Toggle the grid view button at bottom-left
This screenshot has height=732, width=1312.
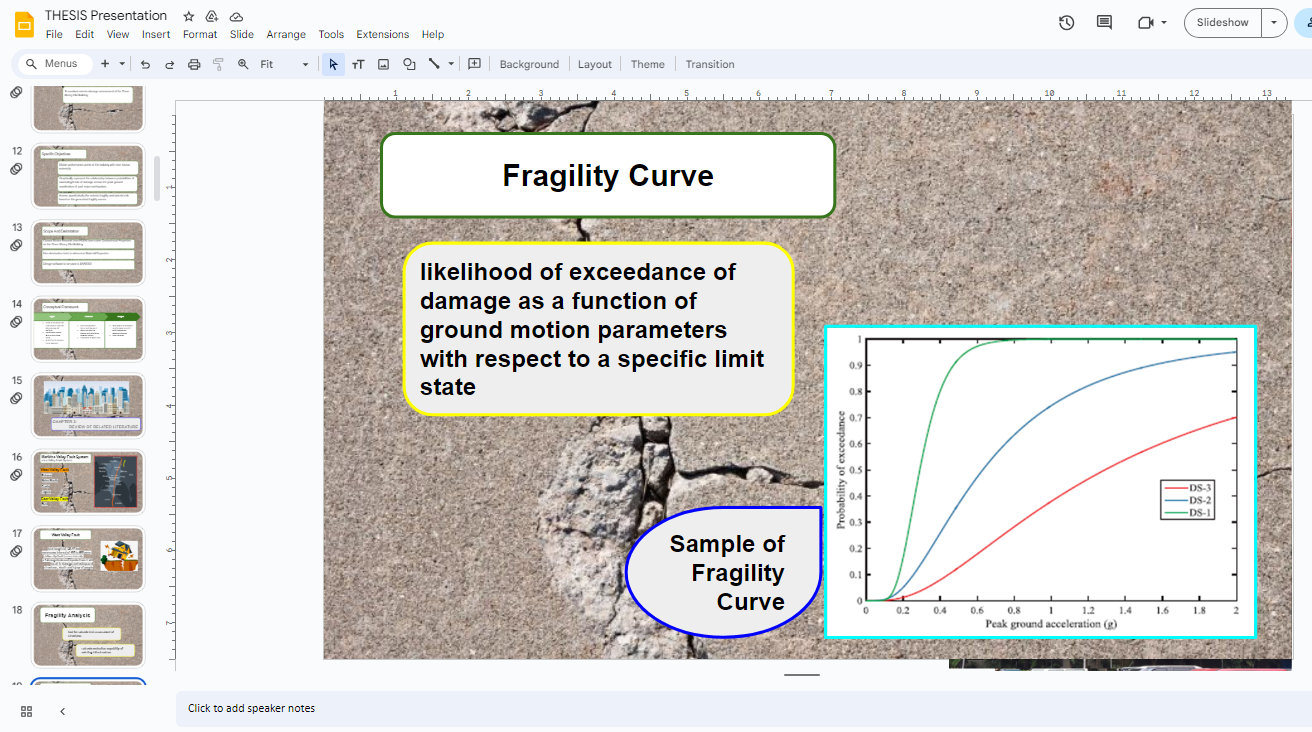(26, 711)
